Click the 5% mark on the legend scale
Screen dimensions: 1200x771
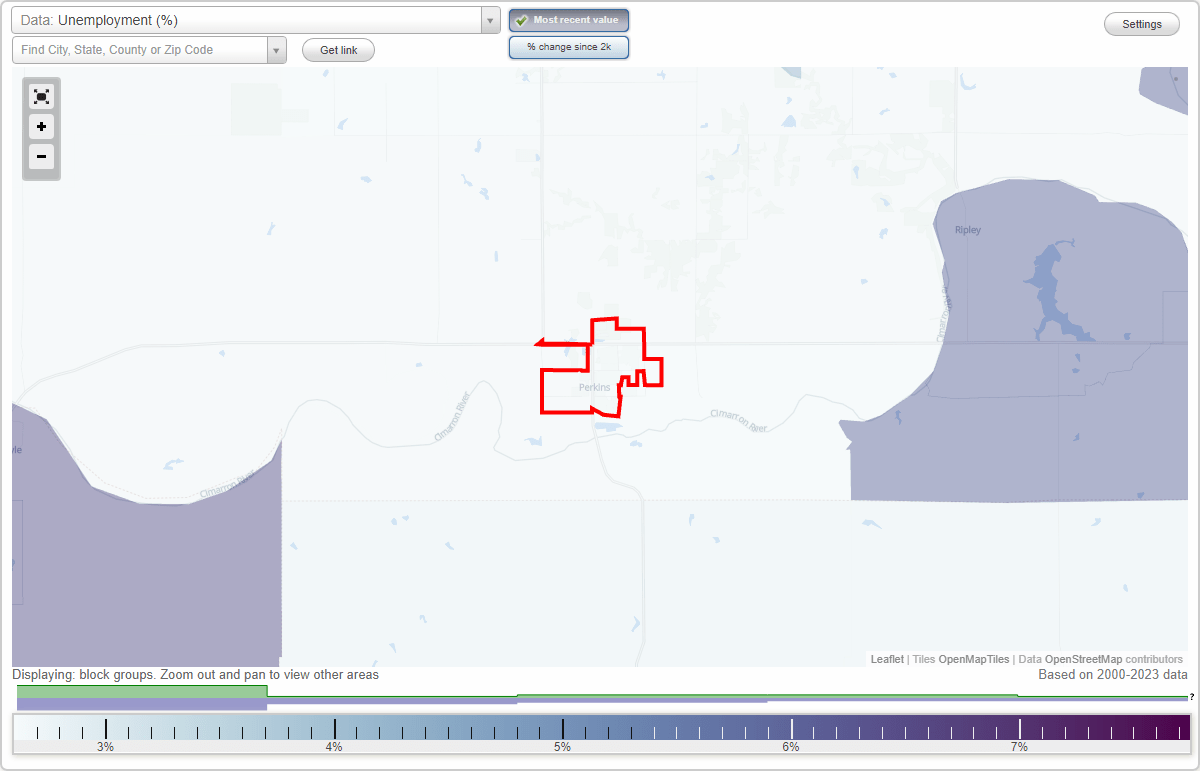pyautogui.click(x=563, y=727)
